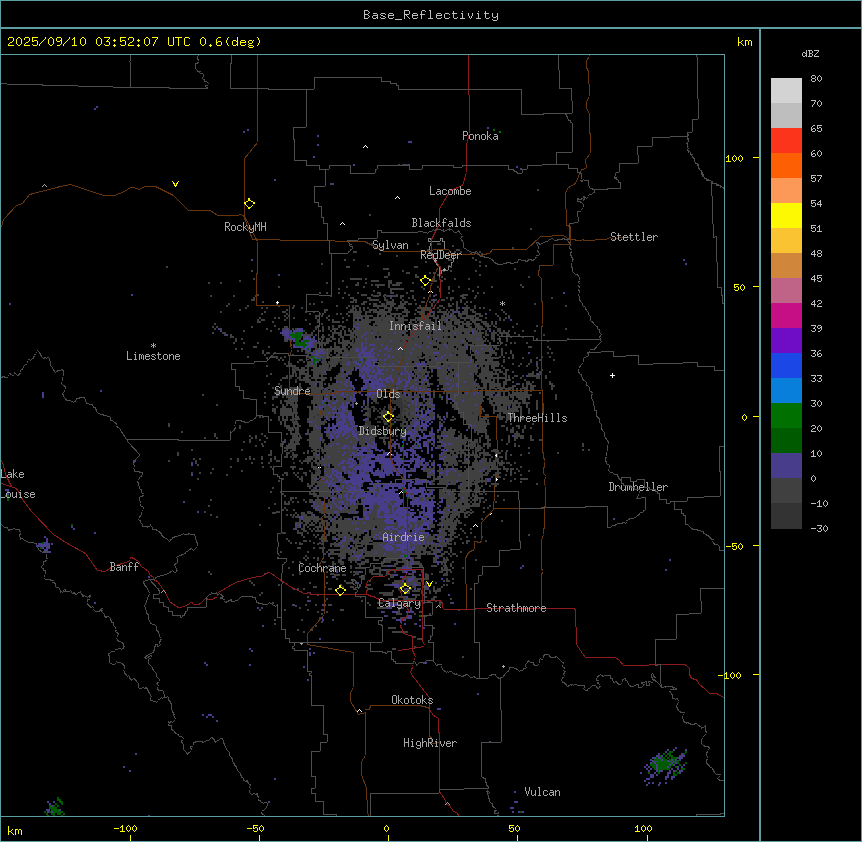Click the Calgary label
This screenshot has height=842, width=862.
(399, 603)
